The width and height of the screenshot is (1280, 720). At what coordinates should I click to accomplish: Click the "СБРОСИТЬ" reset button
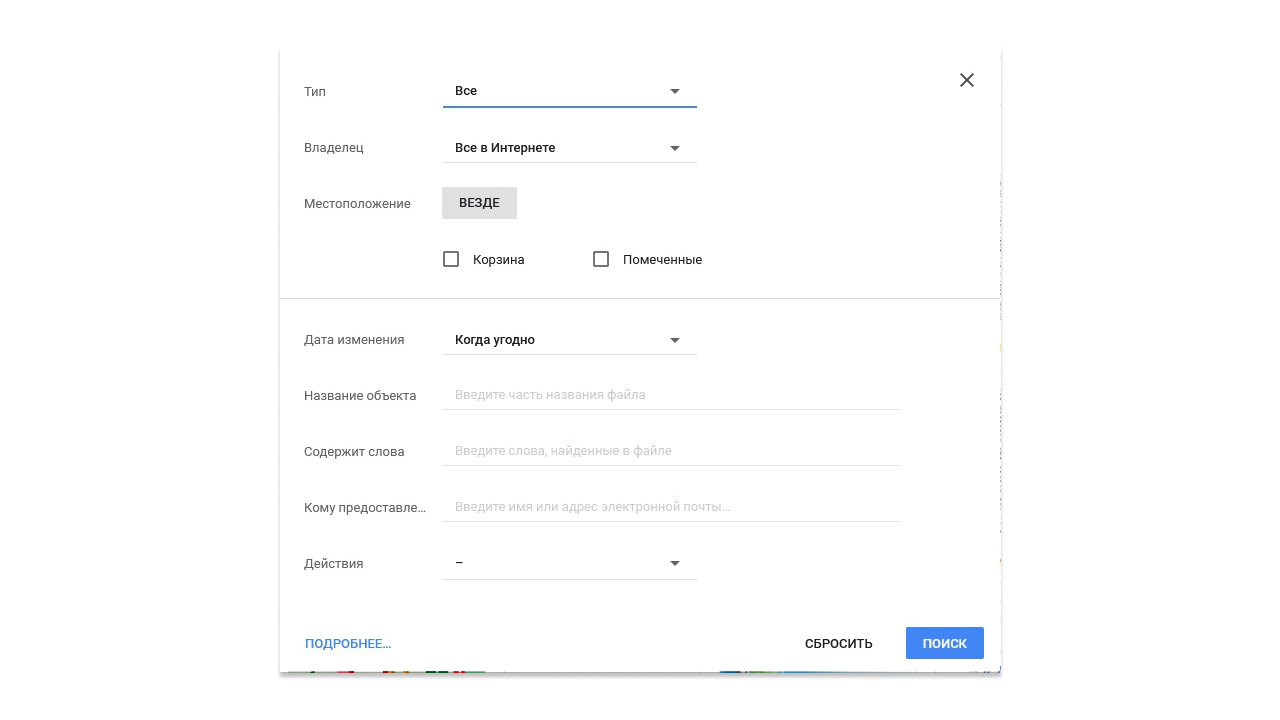(x=838, y=643)
